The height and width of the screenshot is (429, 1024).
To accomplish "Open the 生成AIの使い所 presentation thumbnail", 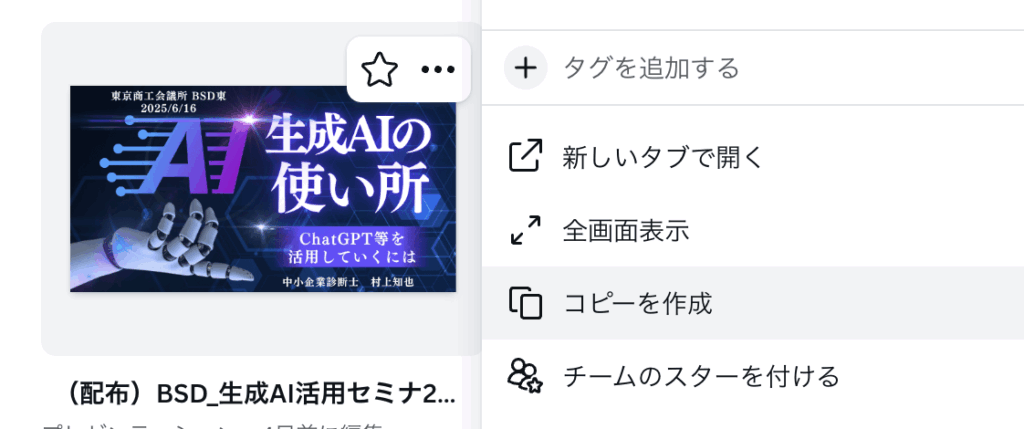I will 263,189.
